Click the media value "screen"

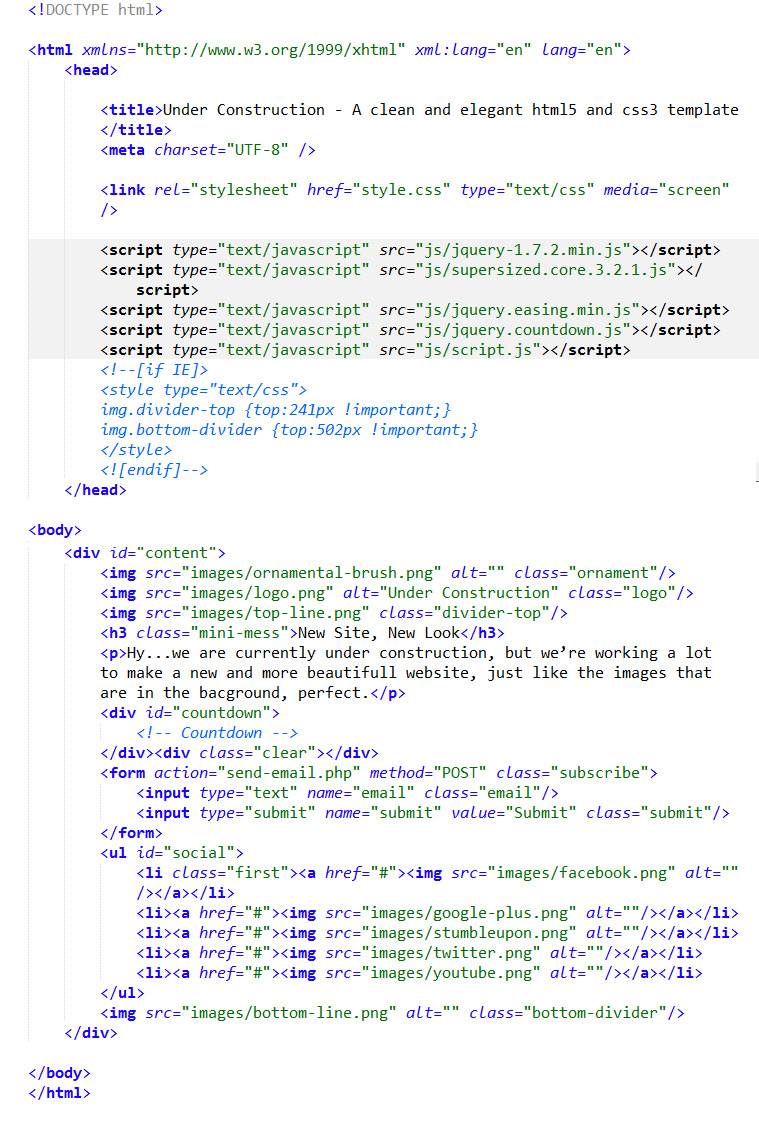[694, 190]
